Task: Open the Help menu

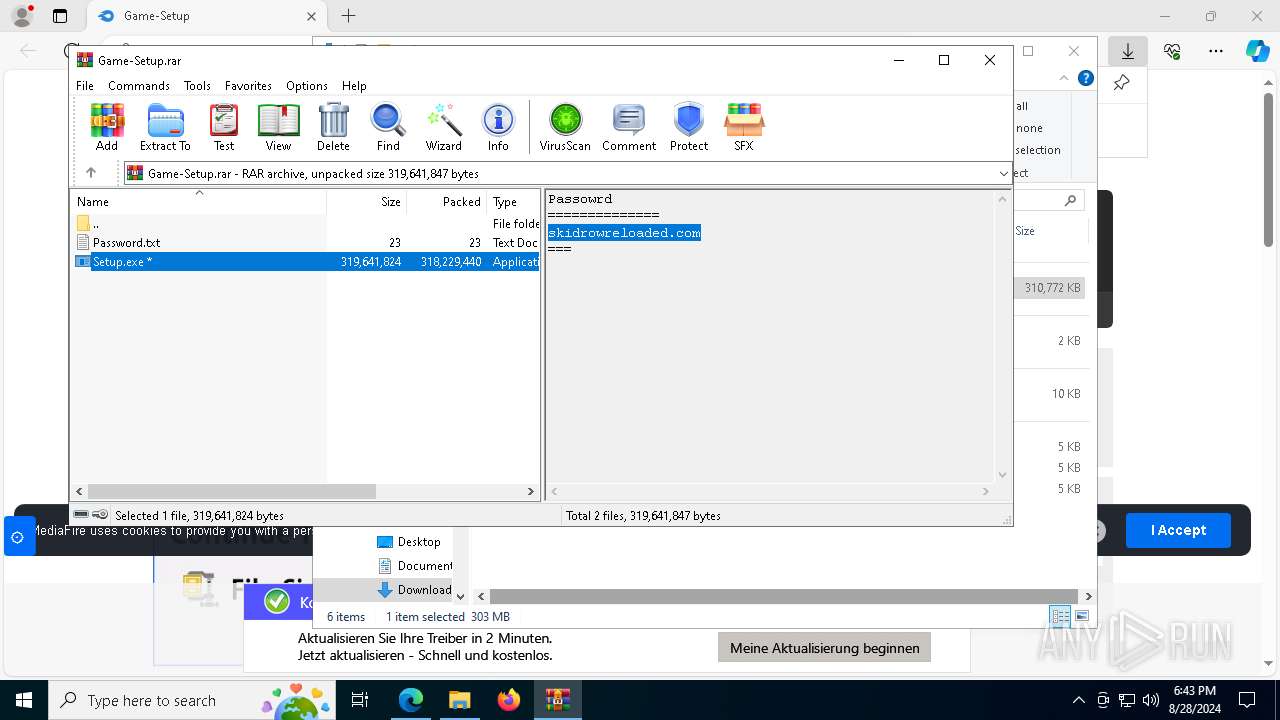Action: tap(354, 86)
